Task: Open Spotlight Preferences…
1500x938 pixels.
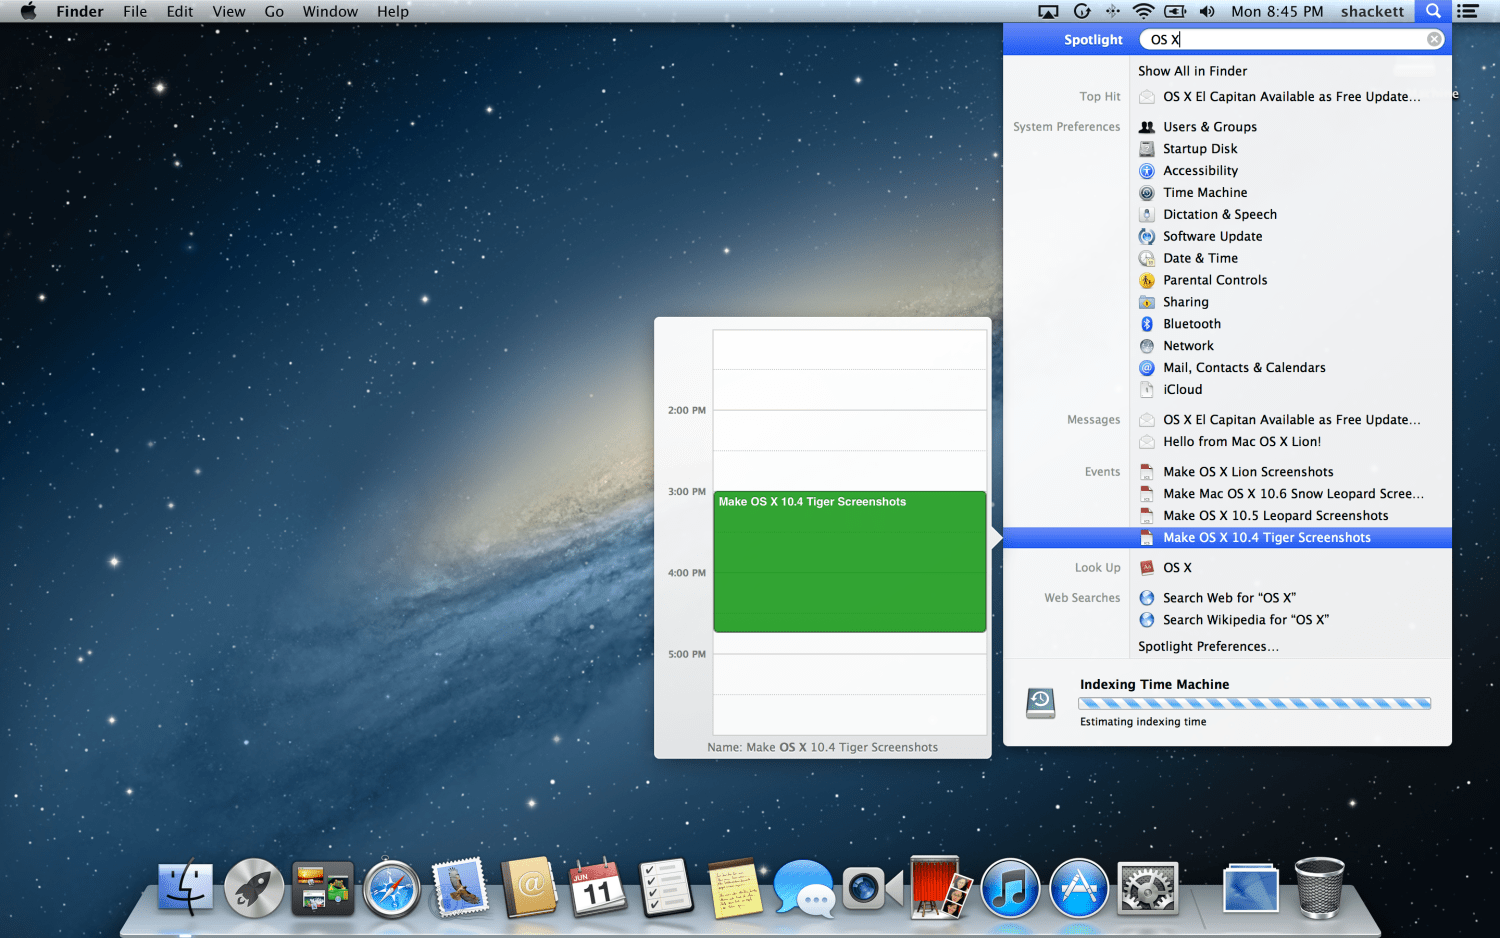Action: (x=1208, y=646)
